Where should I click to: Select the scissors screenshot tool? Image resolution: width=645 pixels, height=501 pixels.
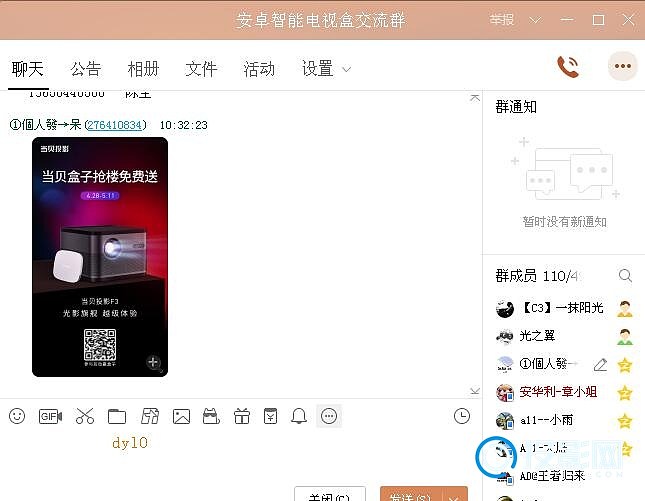pyautogui.click(x=85, y=416)
